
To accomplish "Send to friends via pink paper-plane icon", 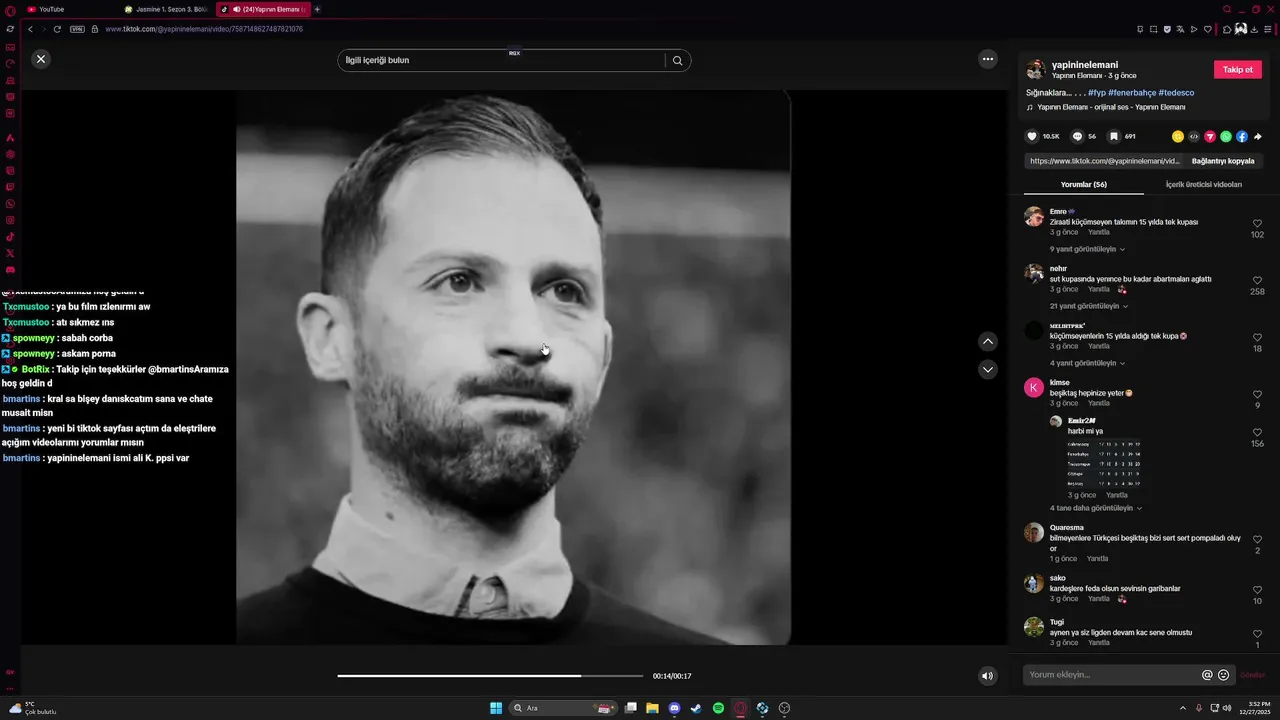I will coord(1210,136).
